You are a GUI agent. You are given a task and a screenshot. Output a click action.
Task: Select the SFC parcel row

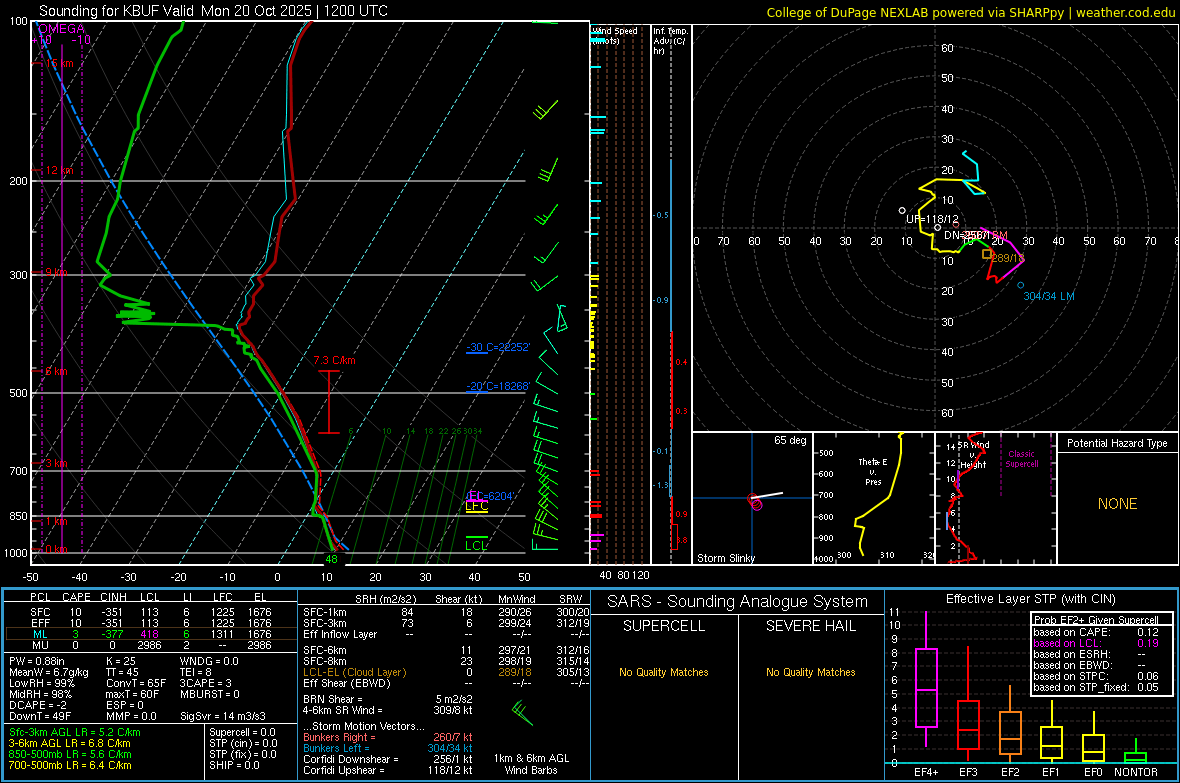pyautogui.click(x=151, y=612)
